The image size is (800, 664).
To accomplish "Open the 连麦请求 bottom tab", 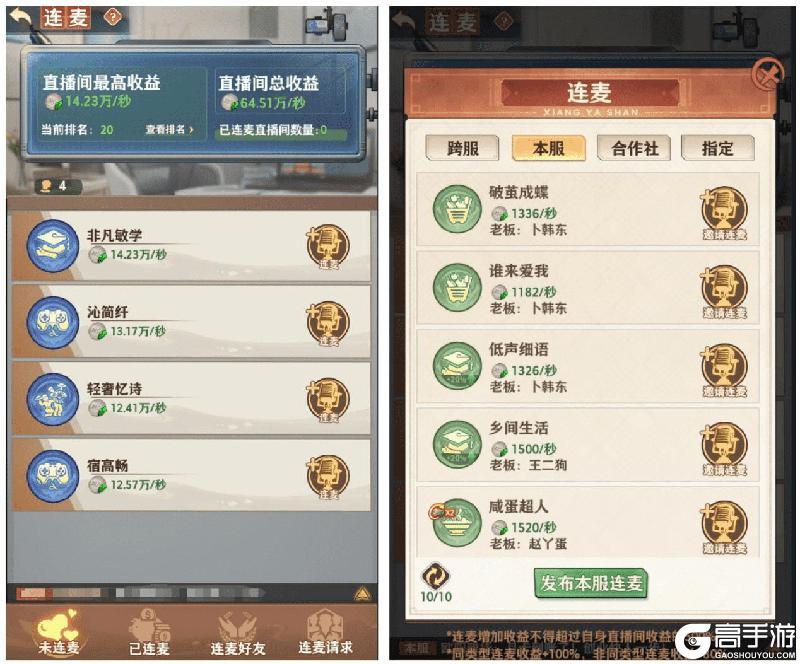I will tap(325, 632).
